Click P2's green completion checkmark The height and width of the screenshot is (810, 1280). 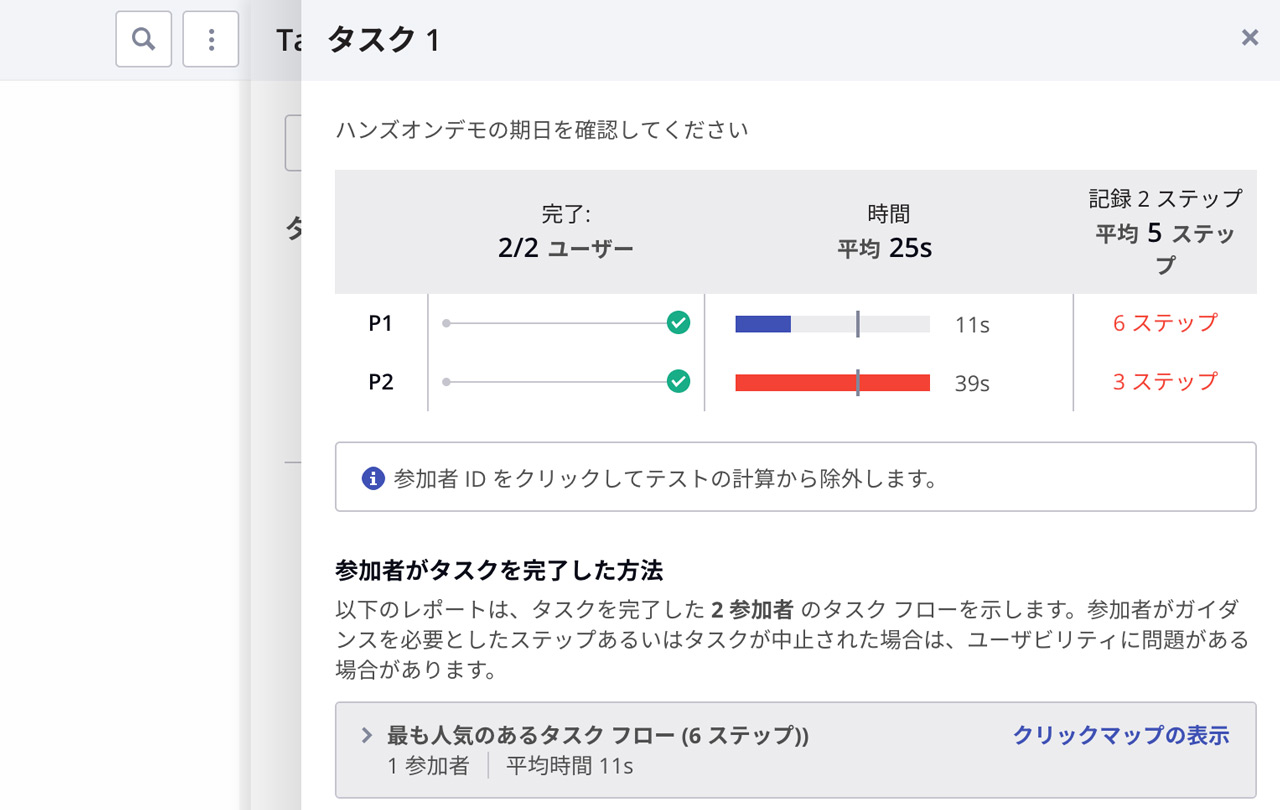coord(678,382)
